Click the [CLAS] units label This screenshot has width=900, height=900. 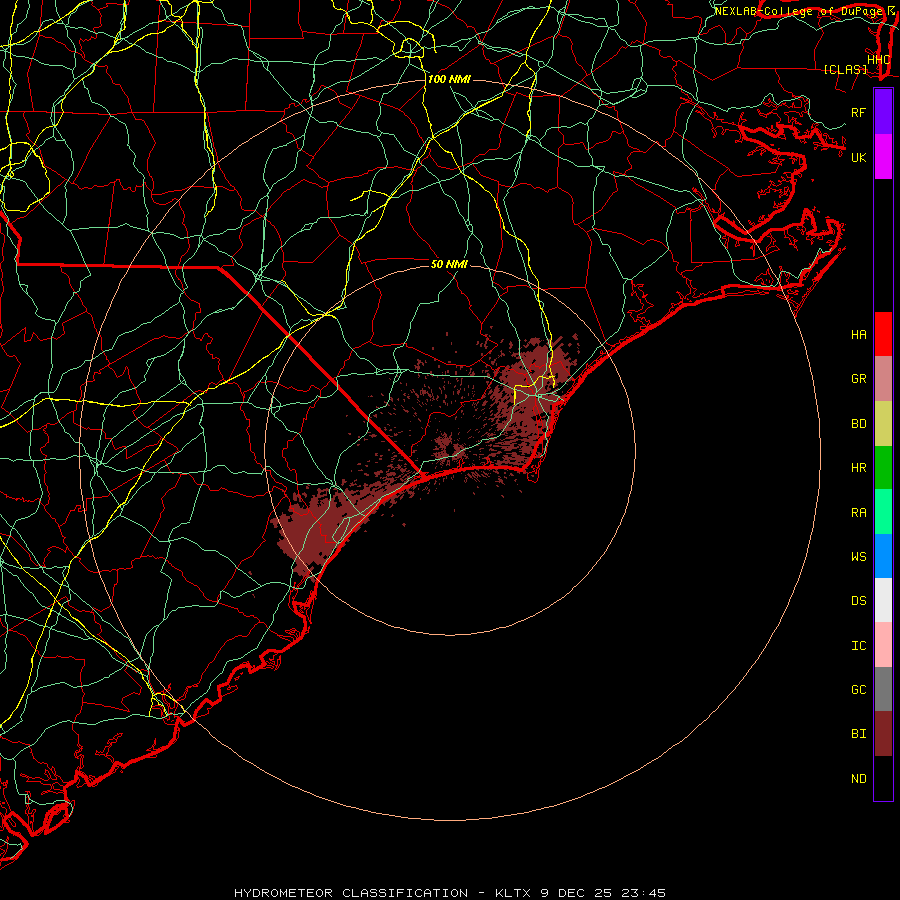[845, 69]
